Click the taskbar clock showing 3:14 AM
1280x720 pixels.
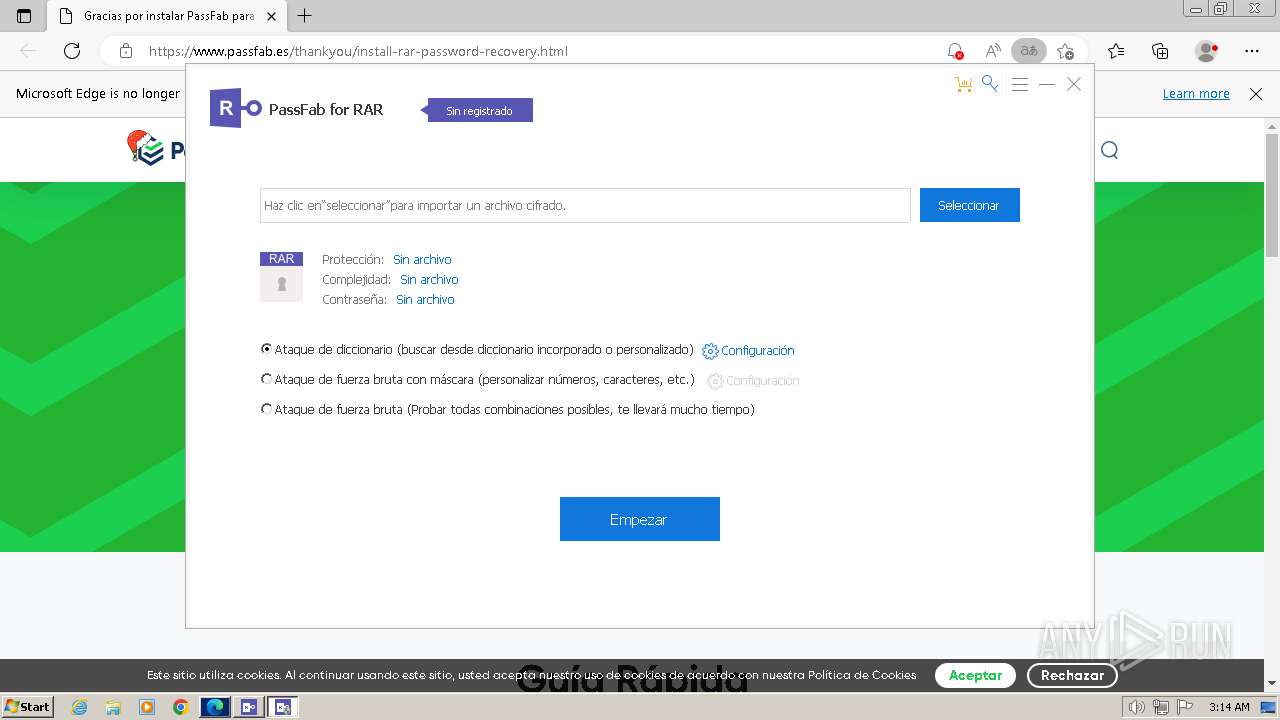click(1229, 707)
